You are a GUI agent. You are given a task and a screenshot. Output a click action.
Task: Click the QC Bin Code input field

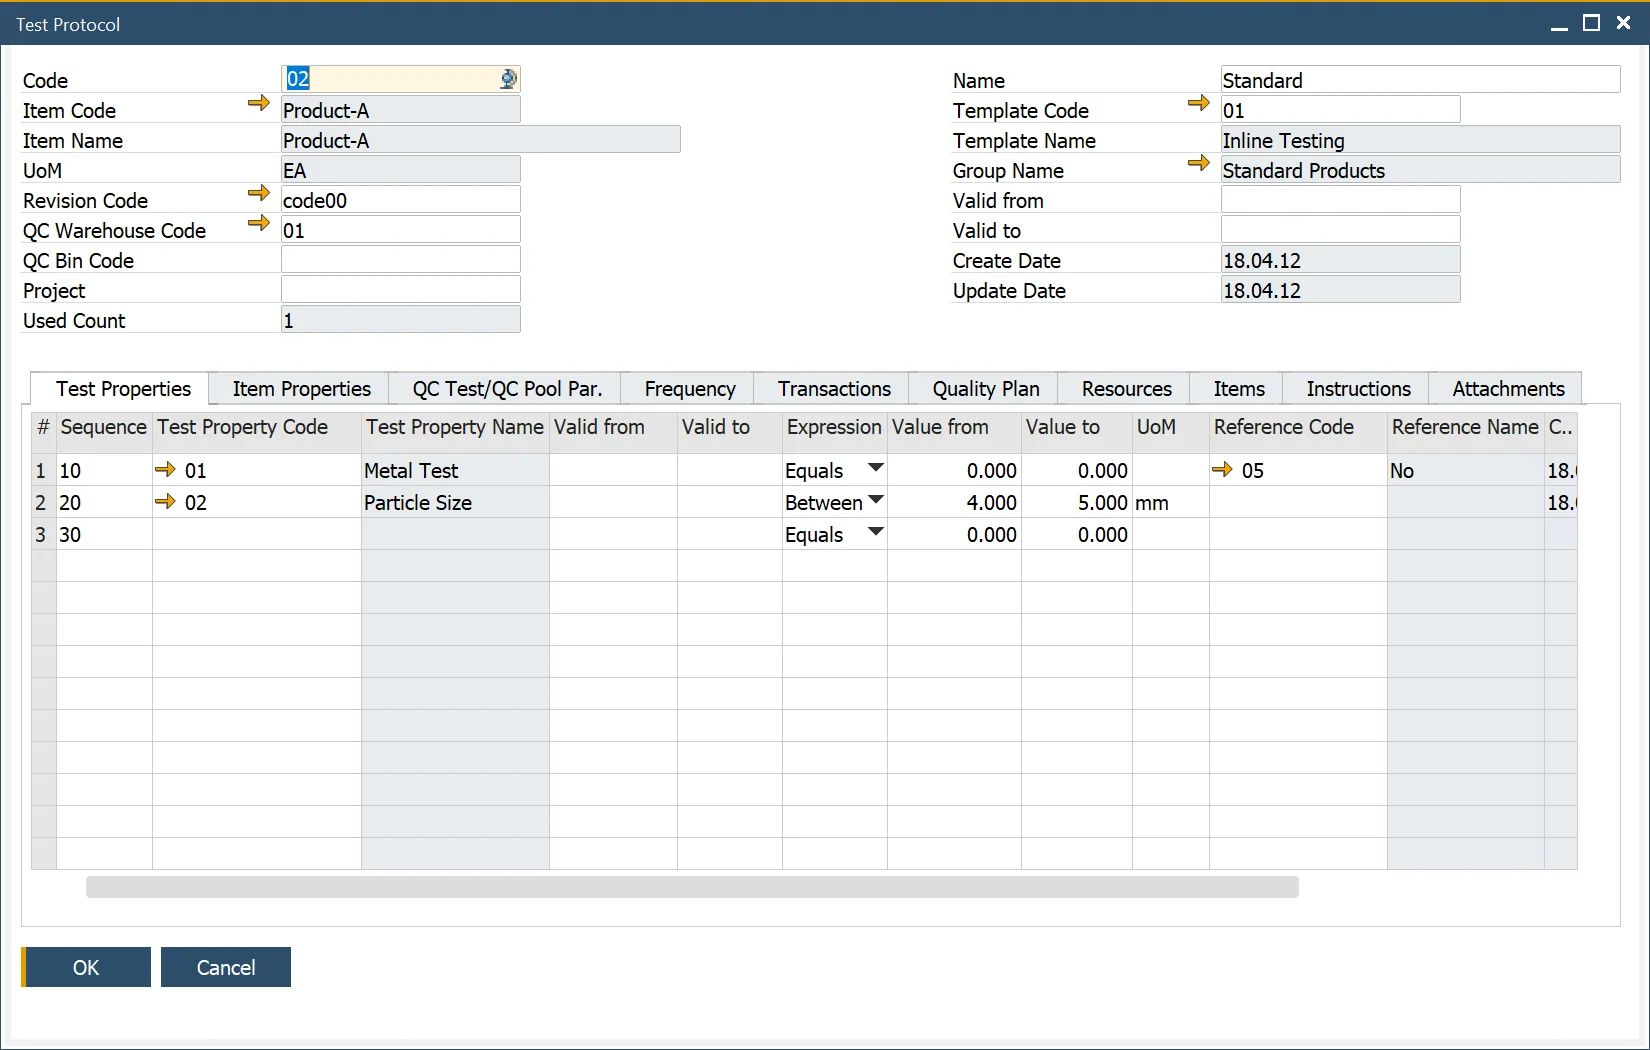tap(400, 260)
